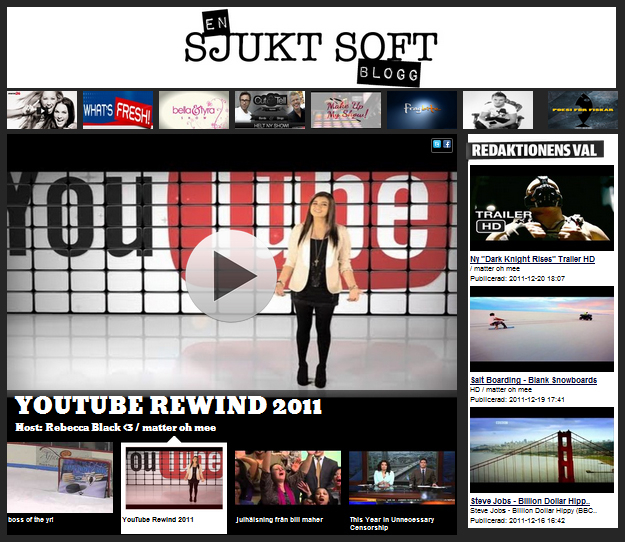This screenshot has height=542, width=625.
Task: Open the black-and-white boy sitting banner
Action: click(x=498, y=110)
